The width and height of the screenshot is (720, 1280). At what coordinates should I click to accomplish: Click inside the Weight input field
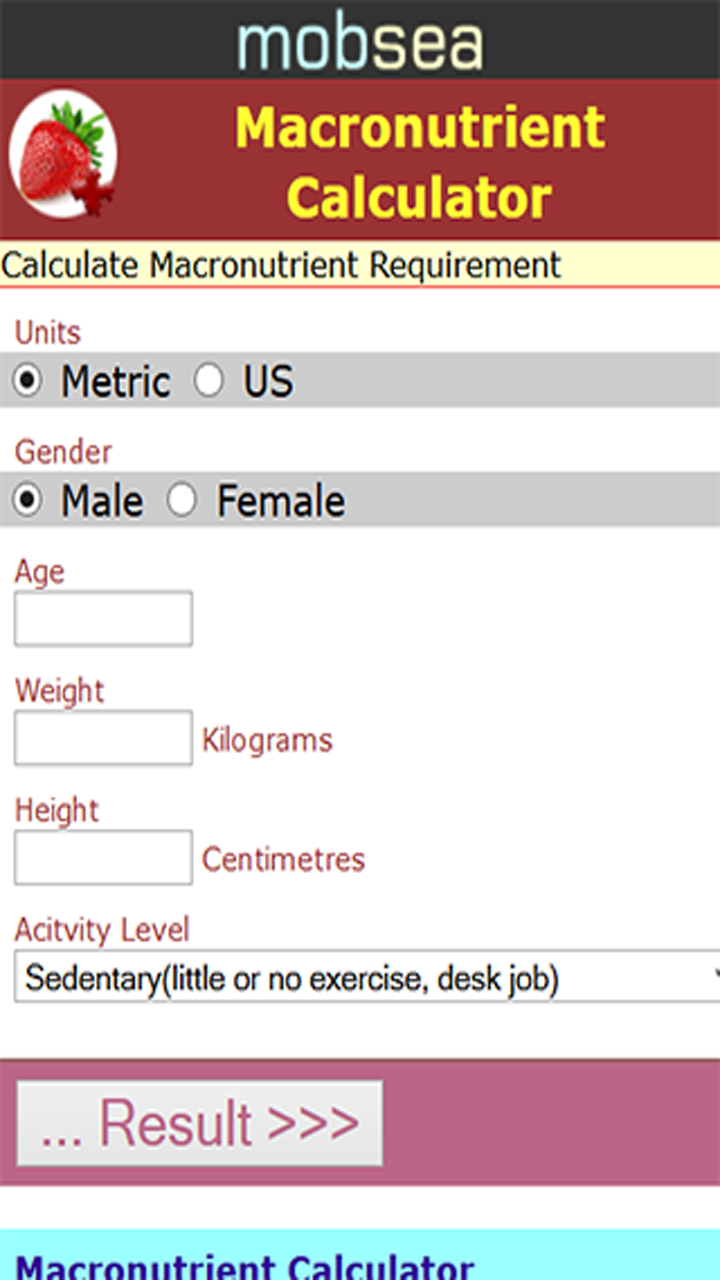click(x=102, y=737)
